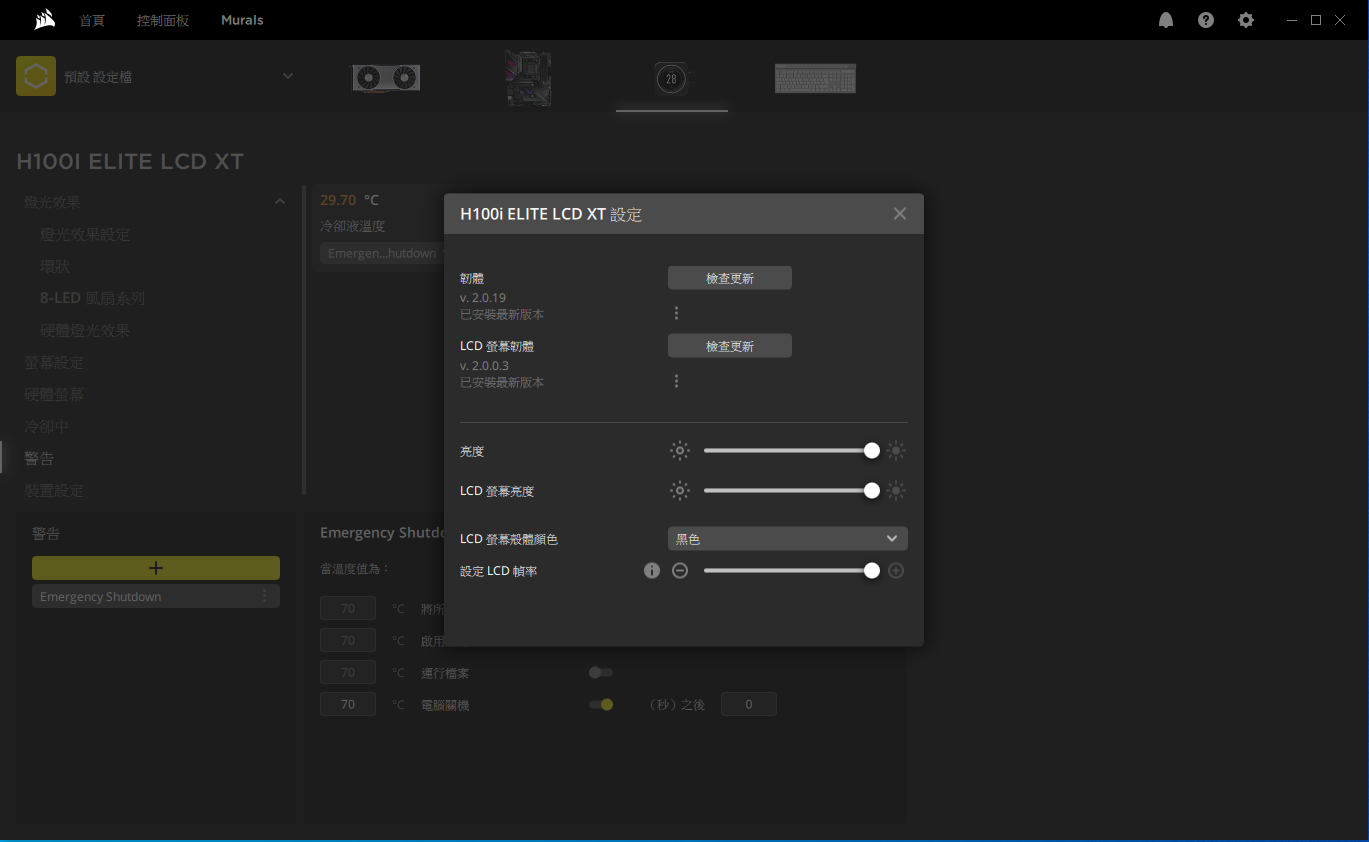Click the bright sun icon for 亮度
Viewport: 1369px width, 842px height.
pyautogui.click(x=896, y=451)
